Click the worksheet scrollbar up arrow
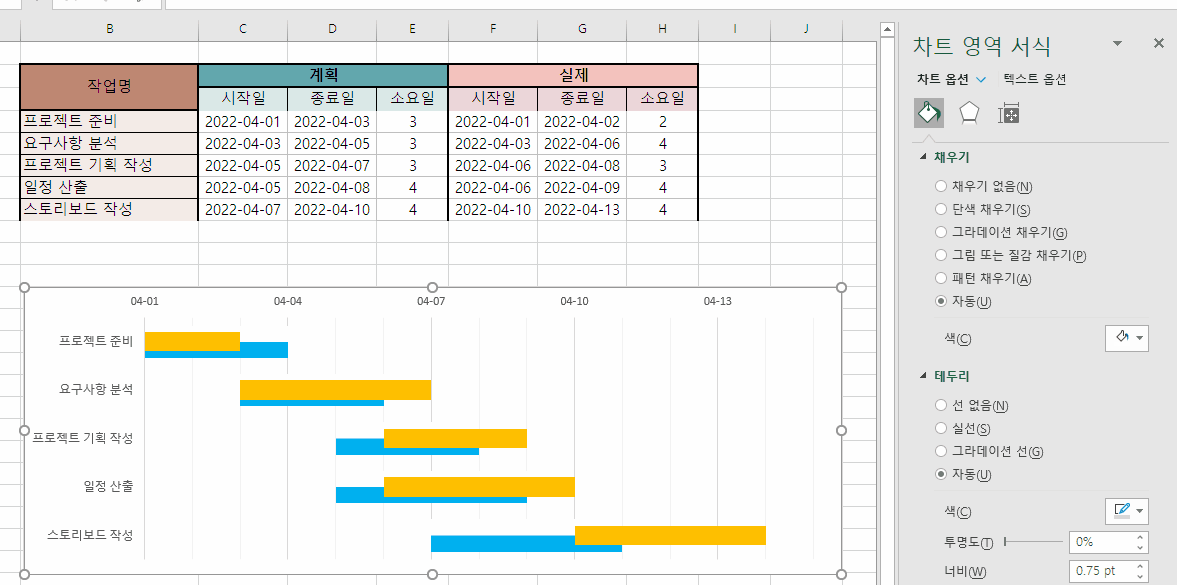 pyautogui.click(x=887, y=29)
